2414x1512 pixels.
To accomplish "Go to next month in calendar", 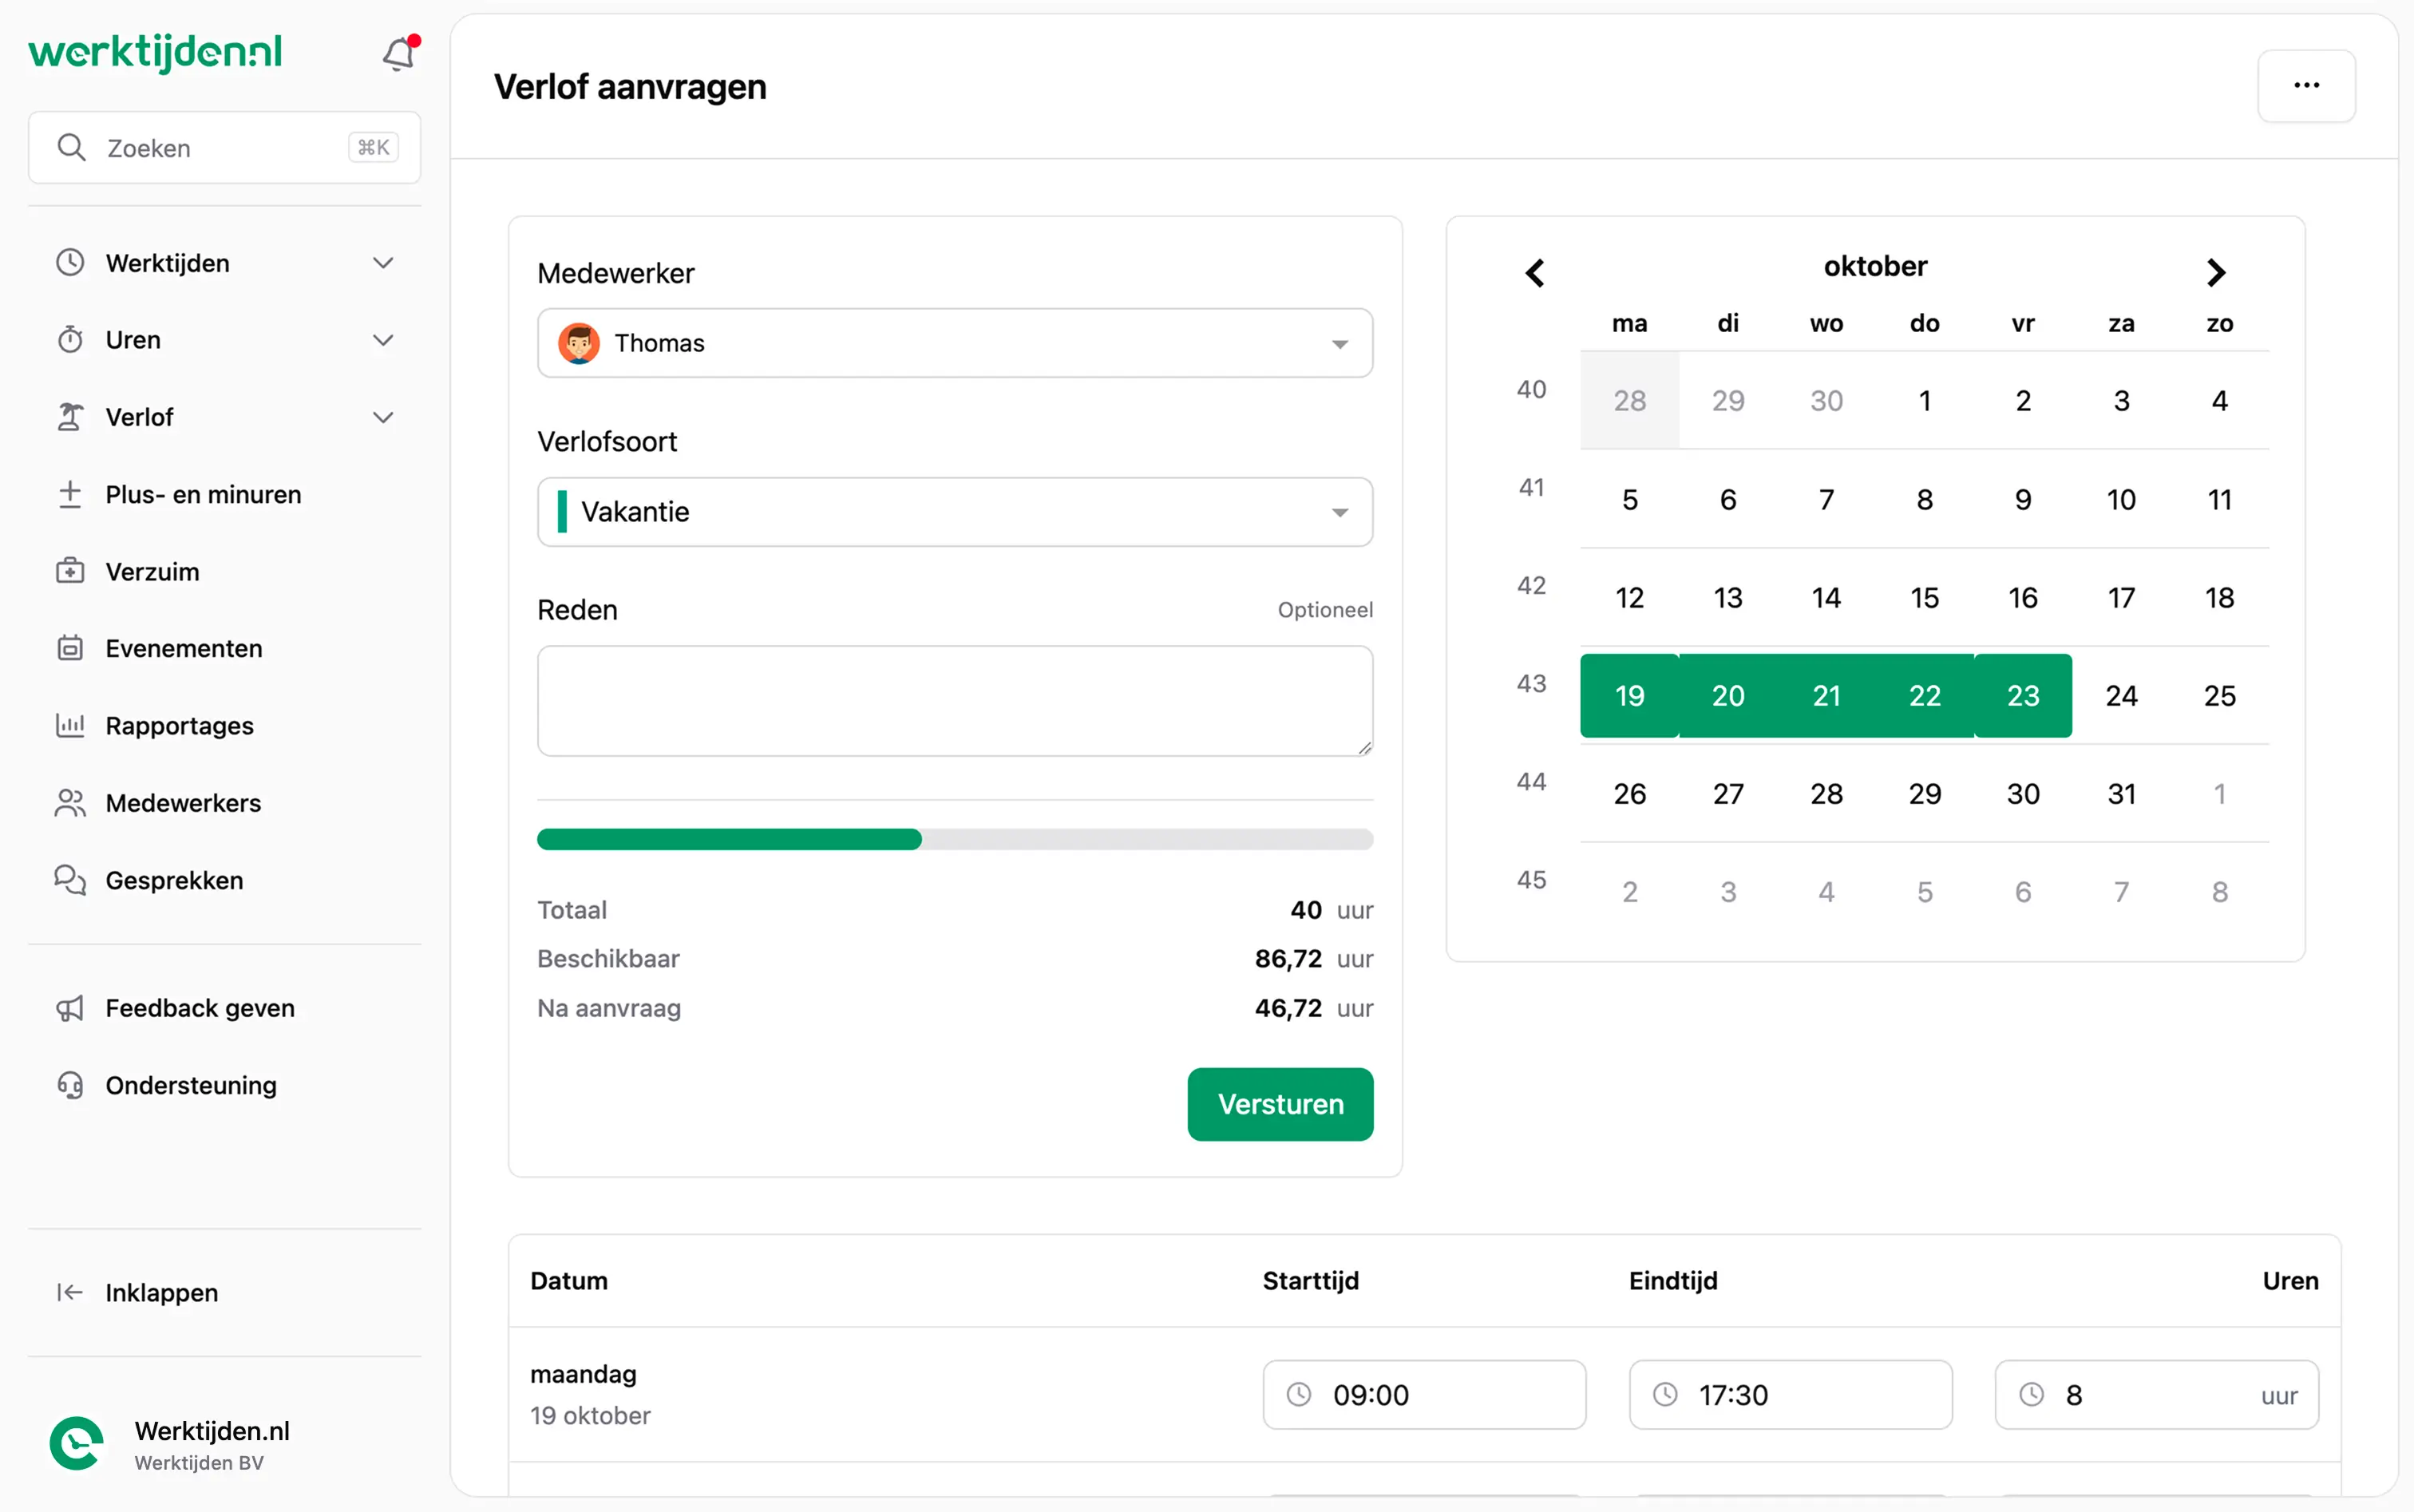I will click(2216, 272).
